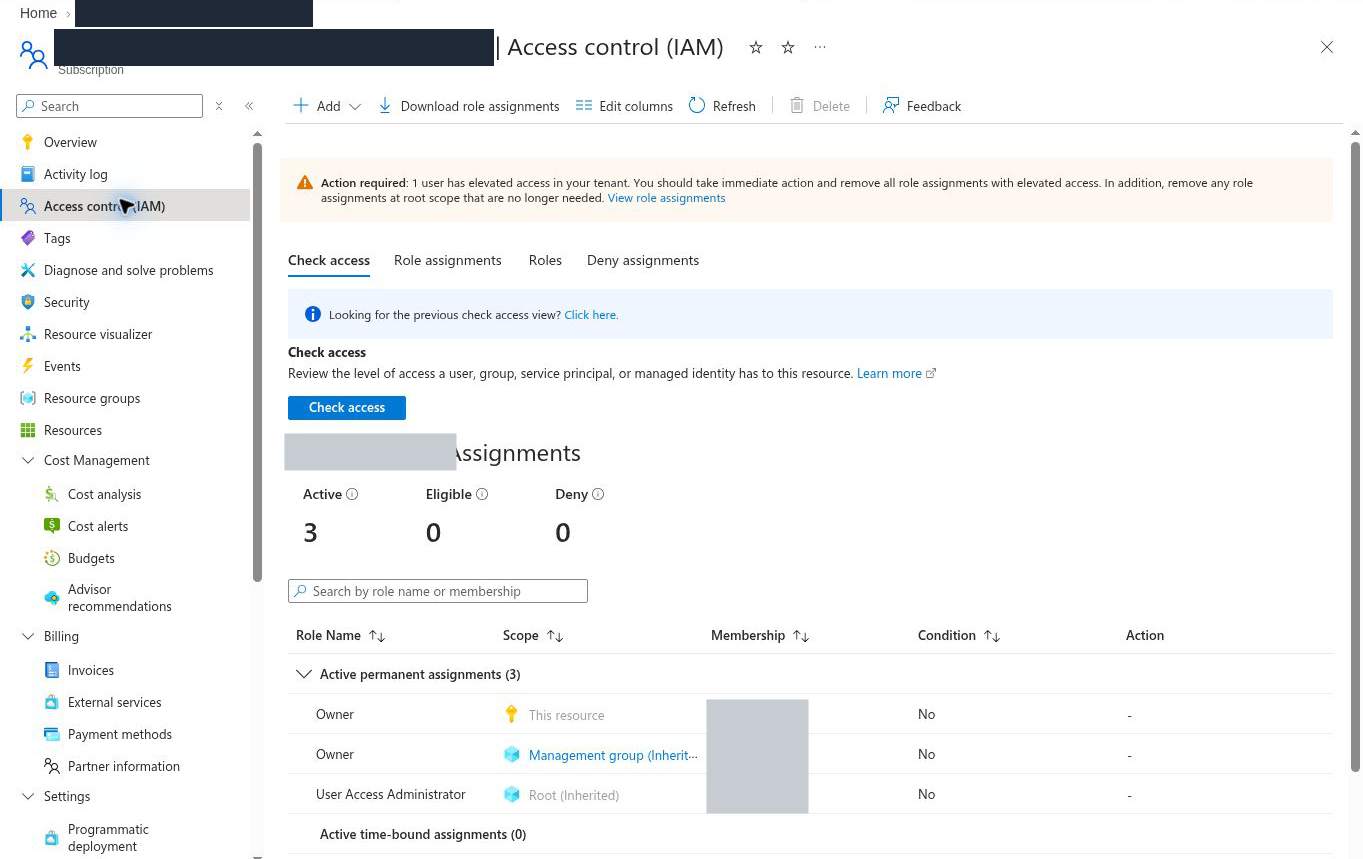Open Tags from the sidebar
The height and width of the screenshot is (859, 1363).
tap(57, 238)
